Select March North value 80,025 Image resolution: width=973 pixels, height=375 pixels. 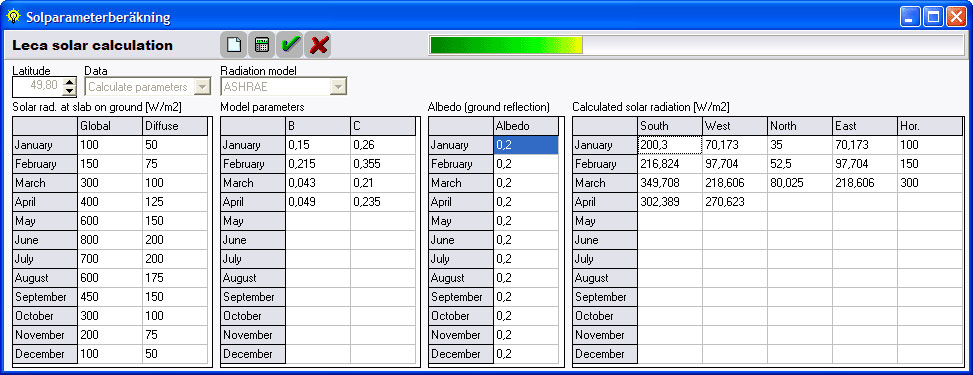[800, 183]
